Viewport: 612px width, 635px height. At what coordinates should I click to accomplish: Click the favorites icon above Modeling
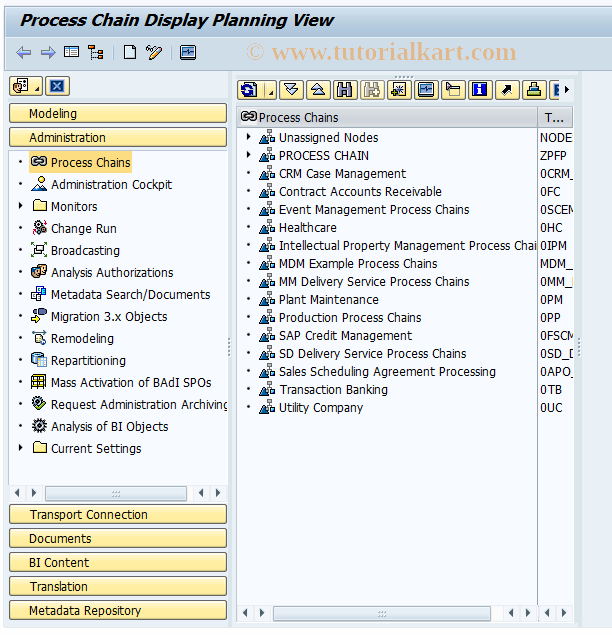[21, 86]
